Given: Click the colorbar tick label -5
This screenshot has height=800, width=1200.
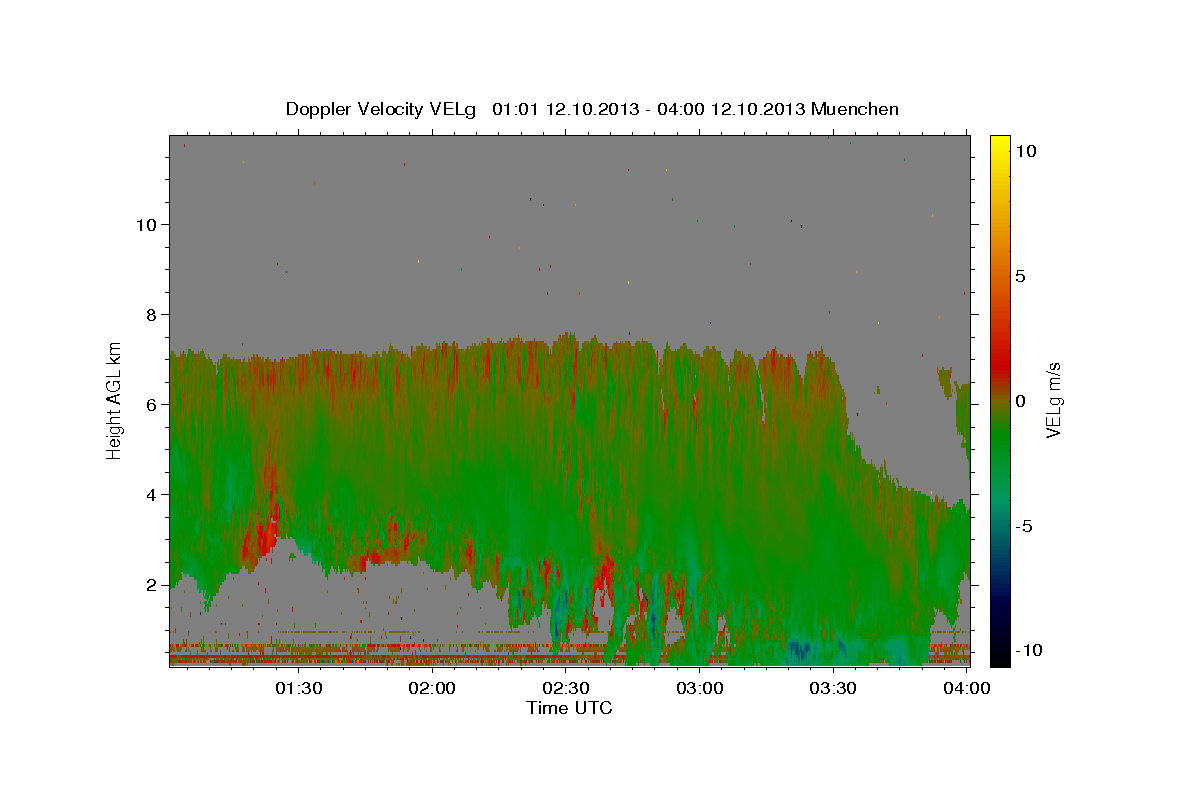Looking at the screenshot, I should point(1023,525).
